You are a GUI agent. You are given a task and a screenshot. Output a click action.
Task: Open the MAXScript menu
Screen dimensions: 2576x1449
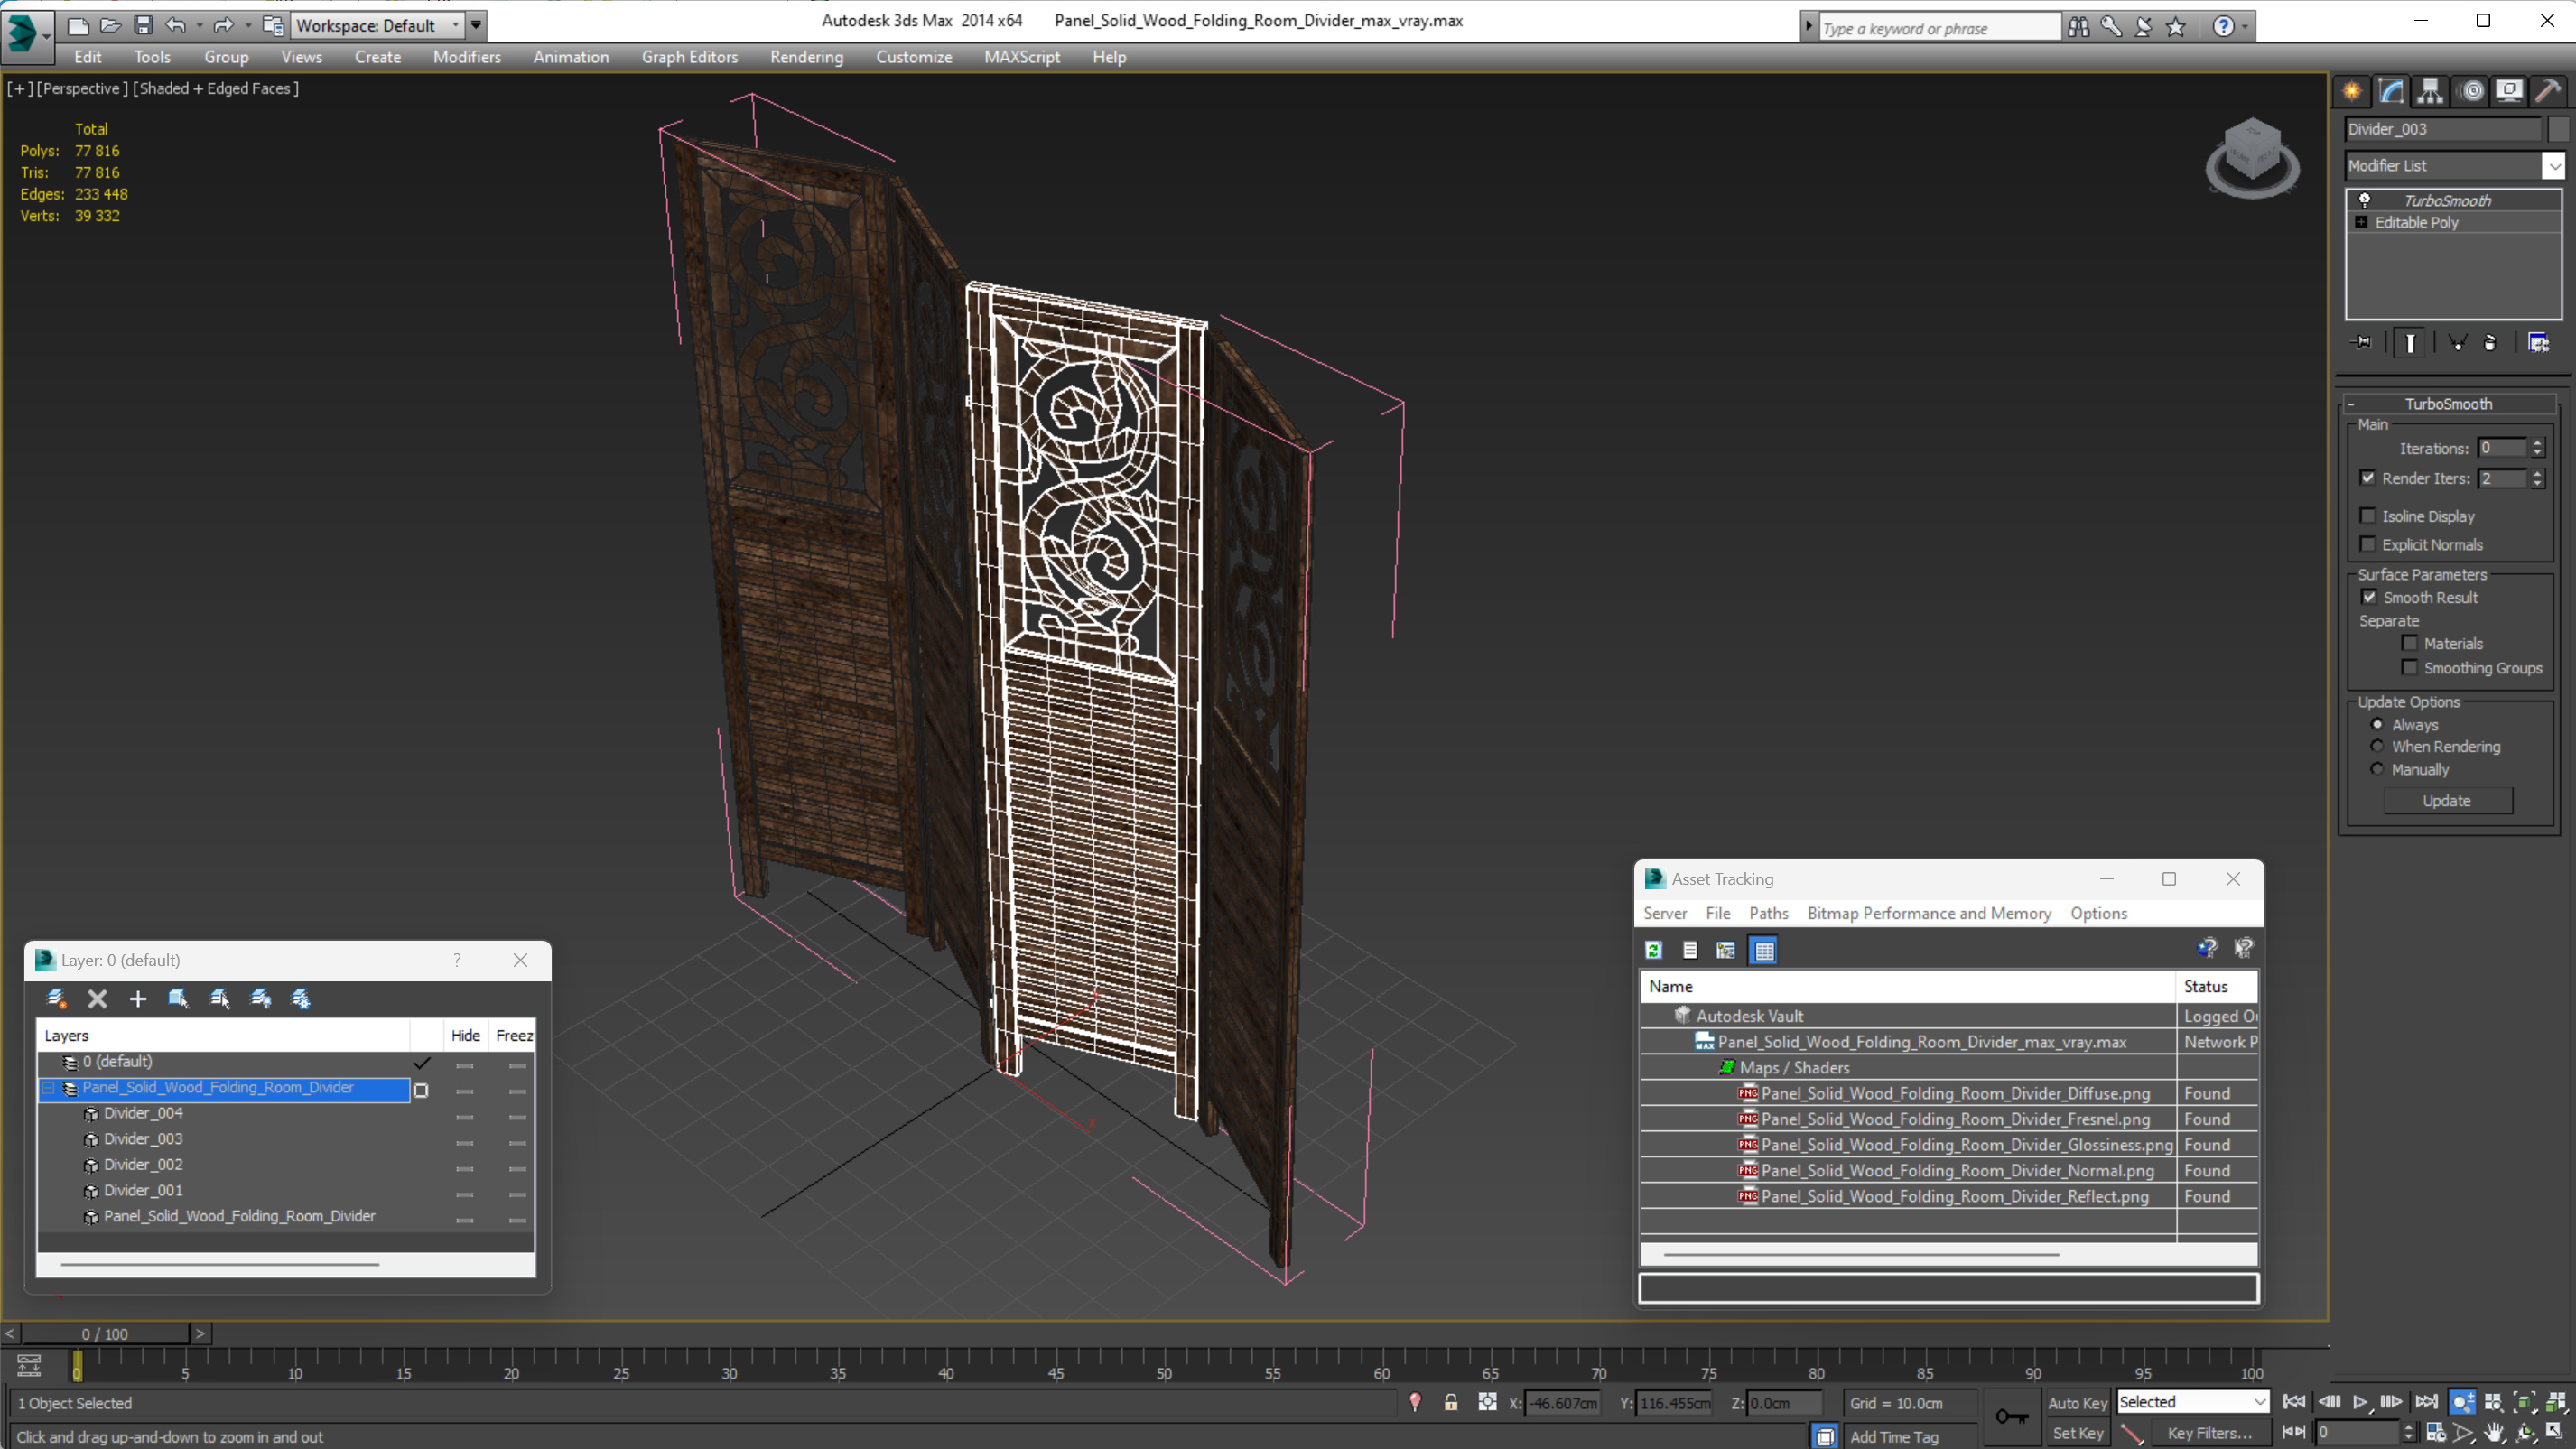(1021, 57)
